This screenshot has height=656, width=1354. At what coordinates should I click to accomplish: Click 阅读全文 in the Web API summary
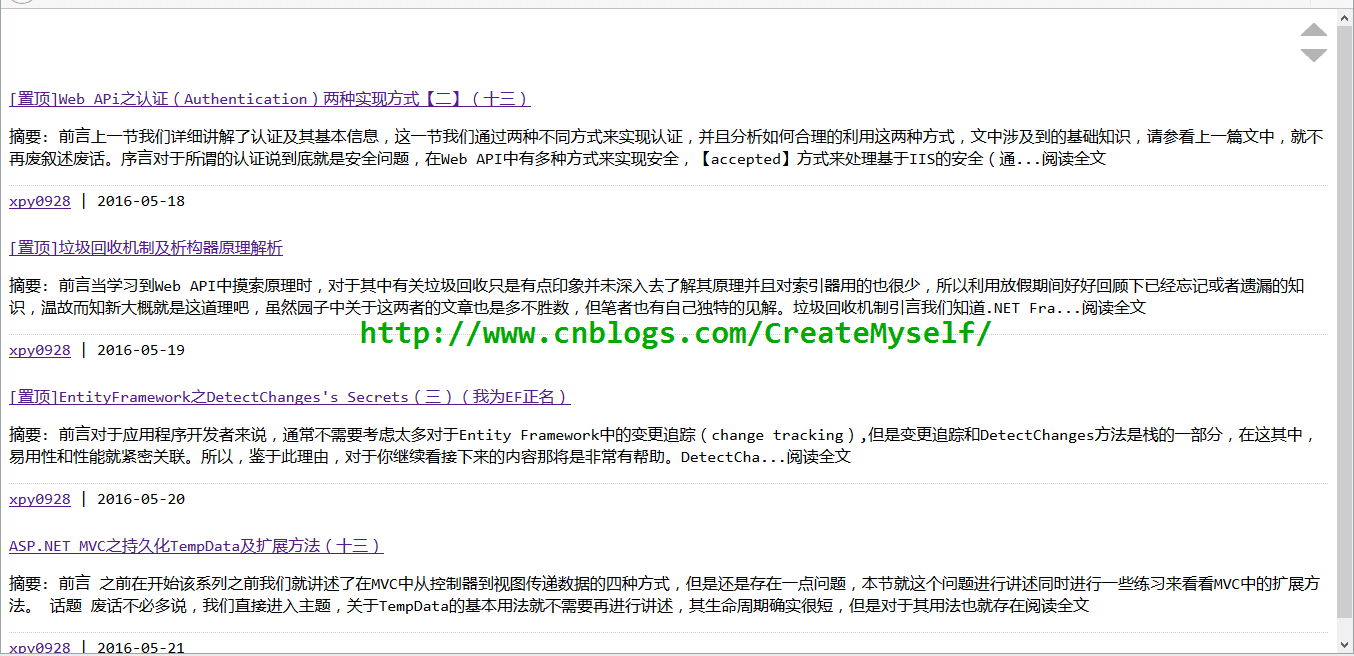pyautogui.click(x=1073, y=159)
